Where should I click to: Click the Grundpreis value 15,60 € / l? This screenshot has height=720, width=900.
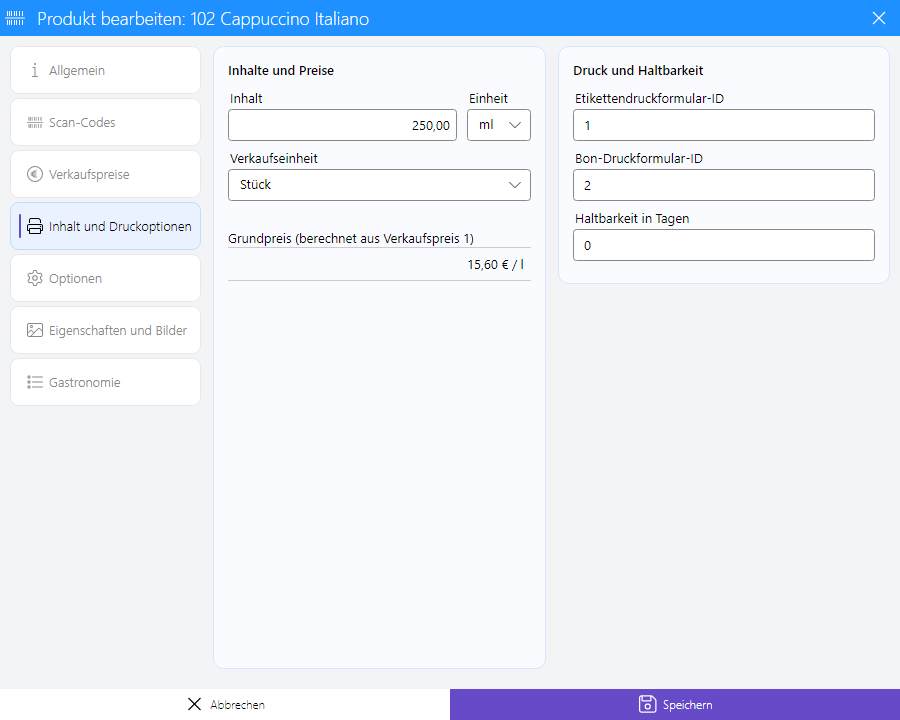(495, 265)
